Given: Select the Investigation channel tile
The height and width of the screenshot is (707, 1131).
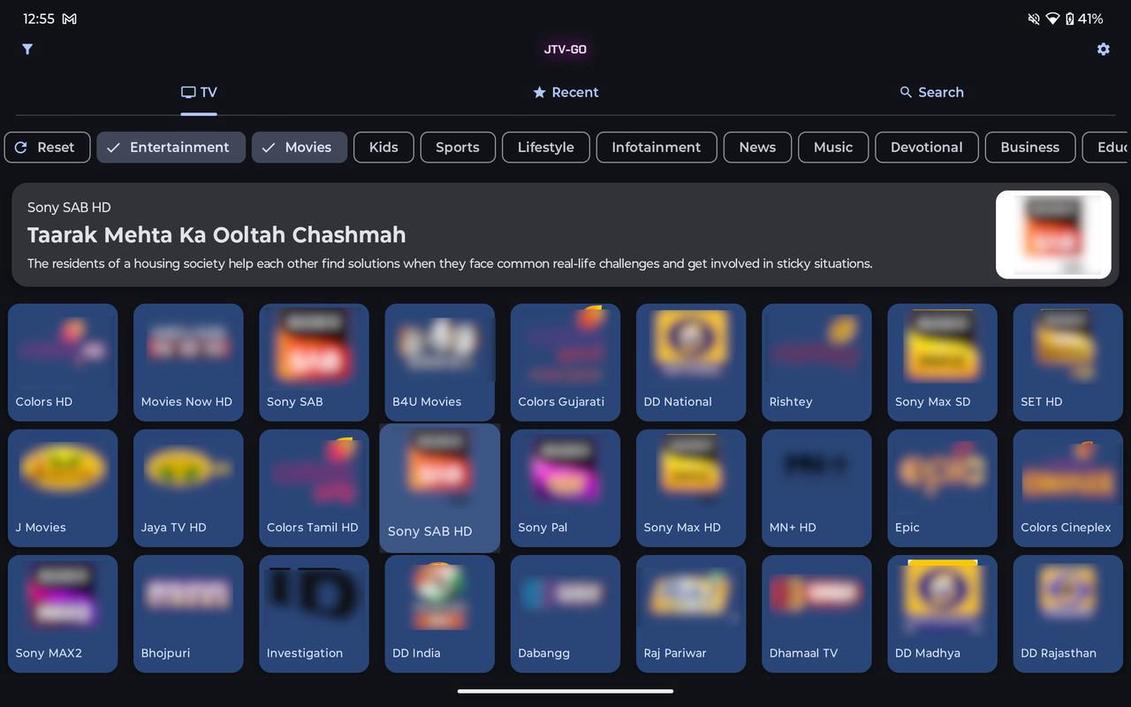Looking at the screenshot, I should tap(314, 613).
